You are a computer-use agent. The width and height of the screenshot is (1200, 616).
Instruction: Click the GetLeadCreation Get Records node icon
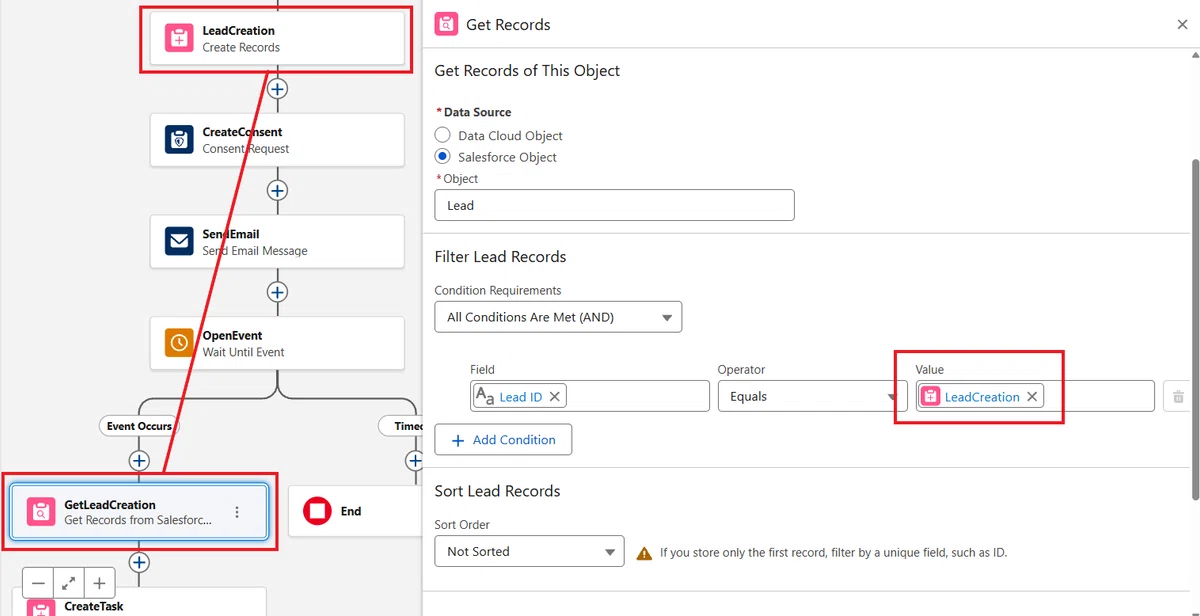[x=41, y=512]
